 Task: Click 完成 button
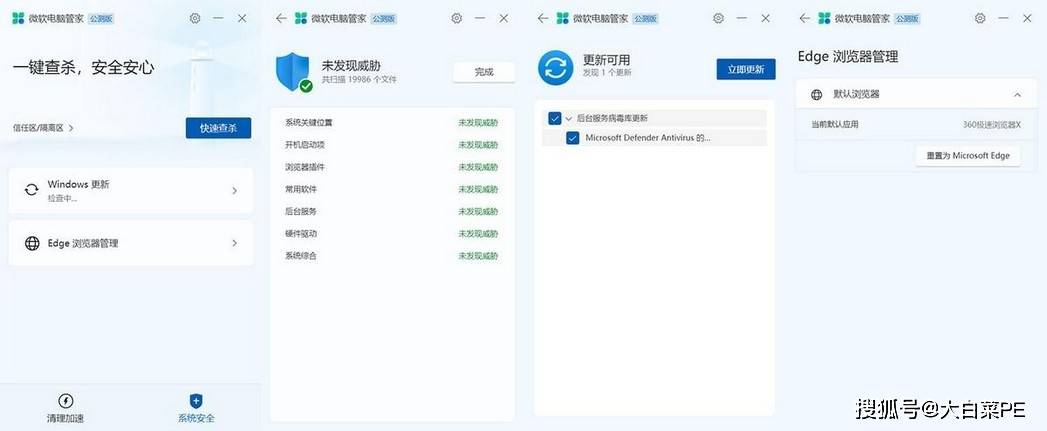pyautogui.click(x=484, y=72)
